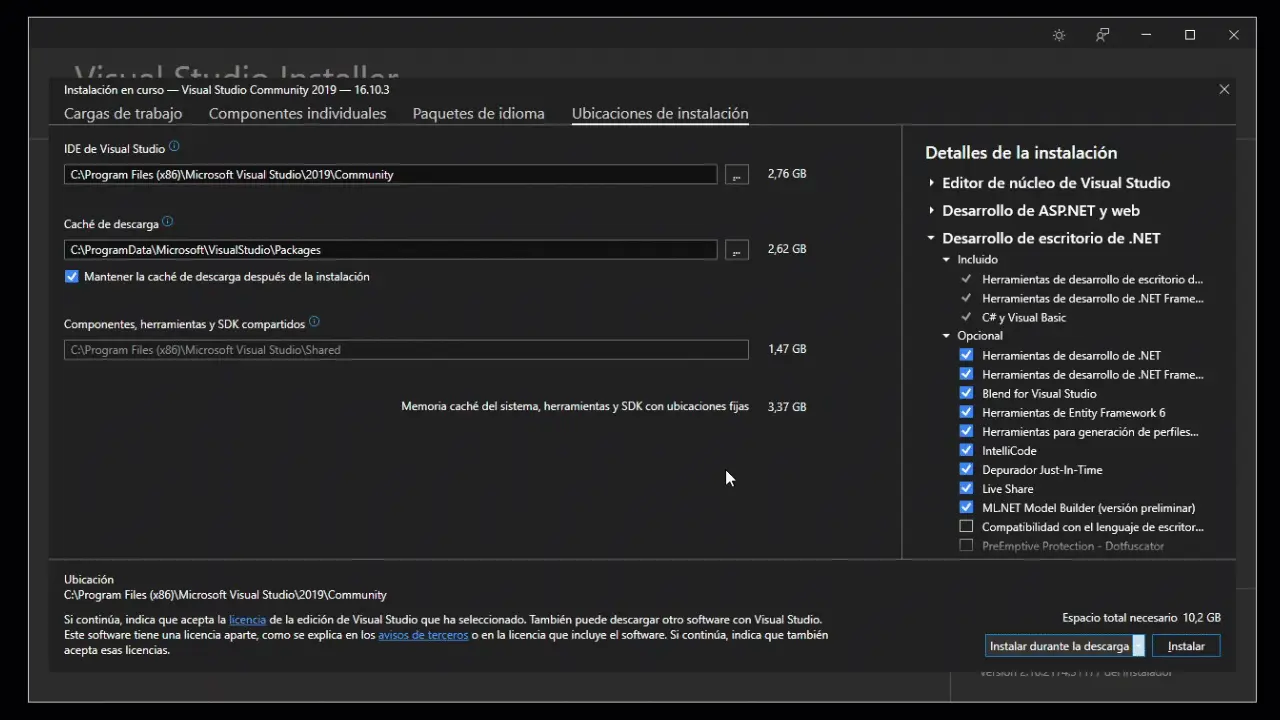Click the IDE installation path text field
The width and height of the screenshot is (1280, 720).
(x=390, y=175)
